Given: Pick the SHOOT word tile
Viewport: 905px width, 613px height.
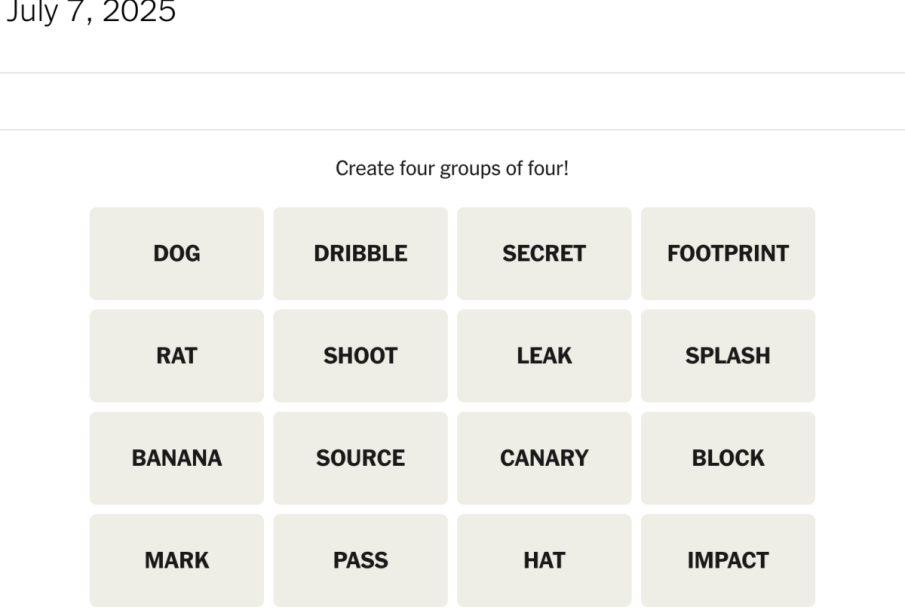Looking at the screenshot, I should tap(360, 356).
